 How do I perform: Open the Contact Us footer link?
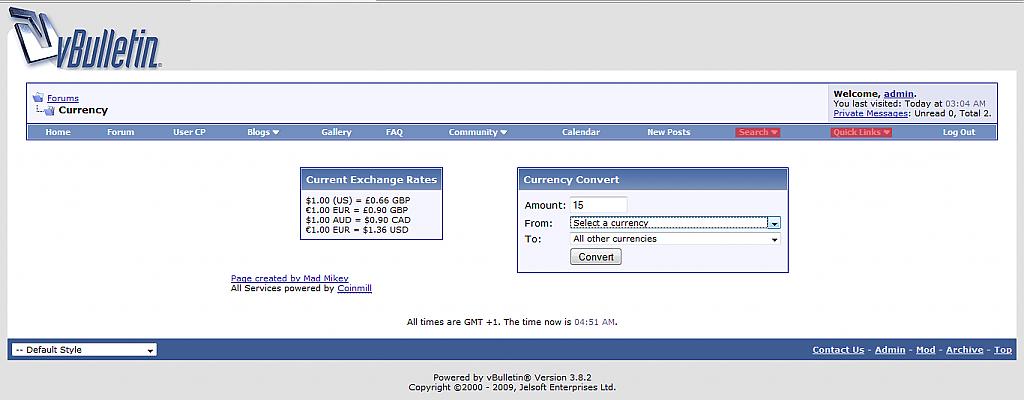coord(838,350)
